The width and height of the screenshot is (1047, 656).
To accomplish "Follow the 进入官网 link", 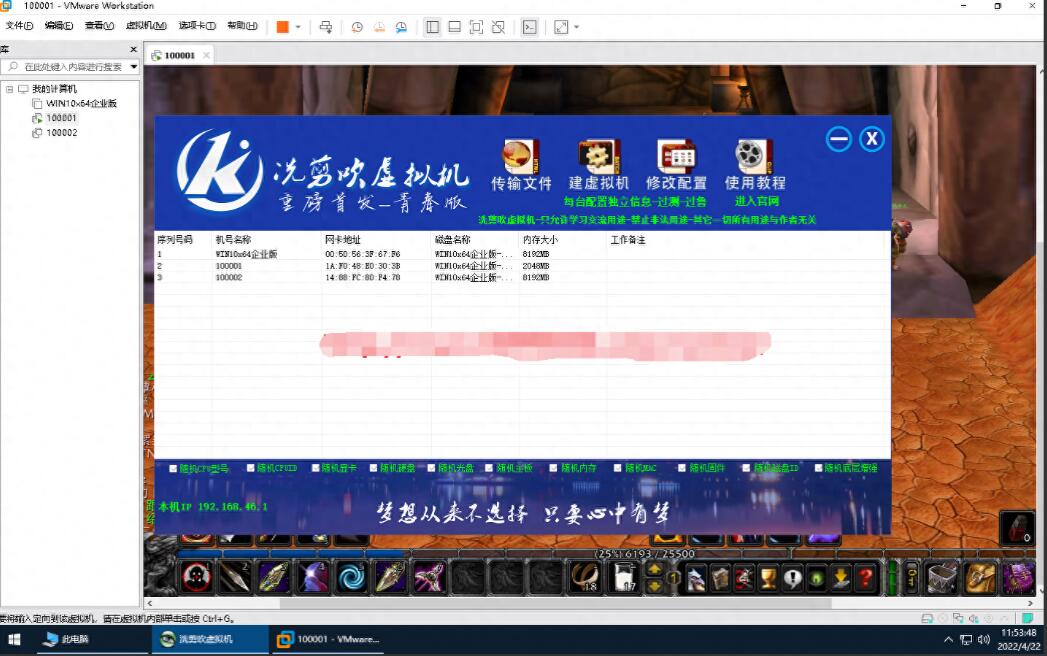I will (757, 201).
